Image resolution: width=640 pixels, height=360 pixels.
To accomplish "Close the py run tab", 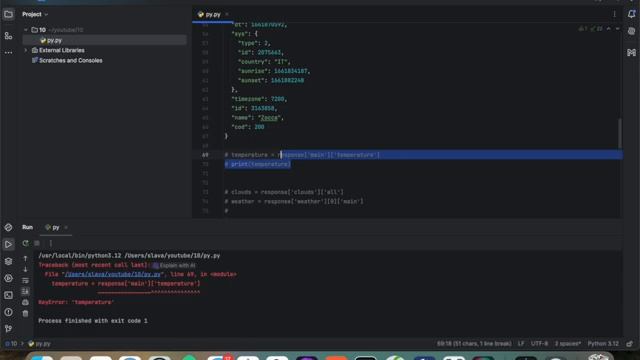I will [66, 227].
